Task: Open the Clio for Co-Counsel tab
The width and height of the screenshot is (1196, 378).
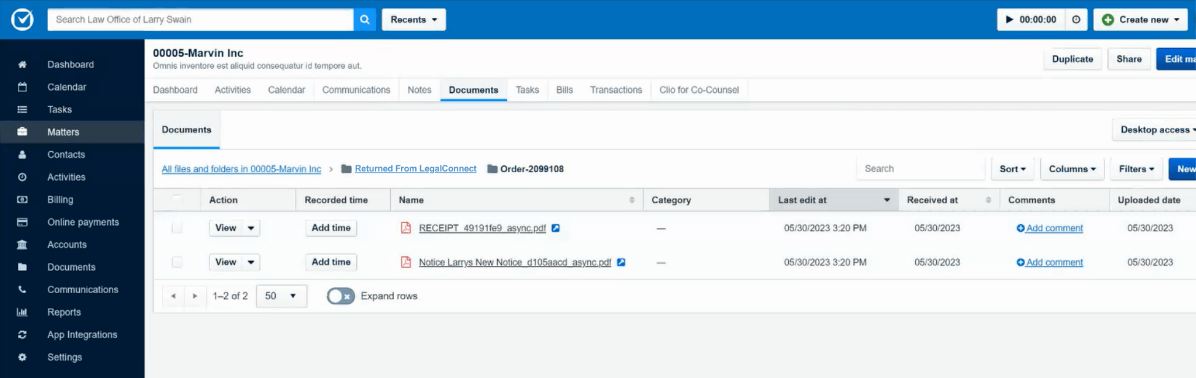Action: [700, 90]
